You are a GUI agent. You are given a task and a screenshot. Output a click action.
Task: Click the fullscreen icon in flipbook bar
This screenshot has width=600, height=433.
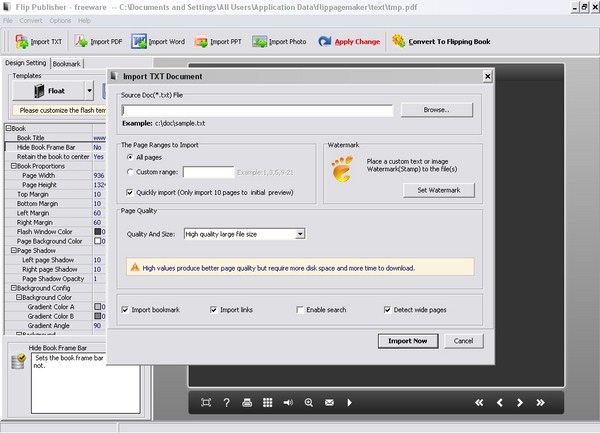pyautogui.click(x=206, y=402)
